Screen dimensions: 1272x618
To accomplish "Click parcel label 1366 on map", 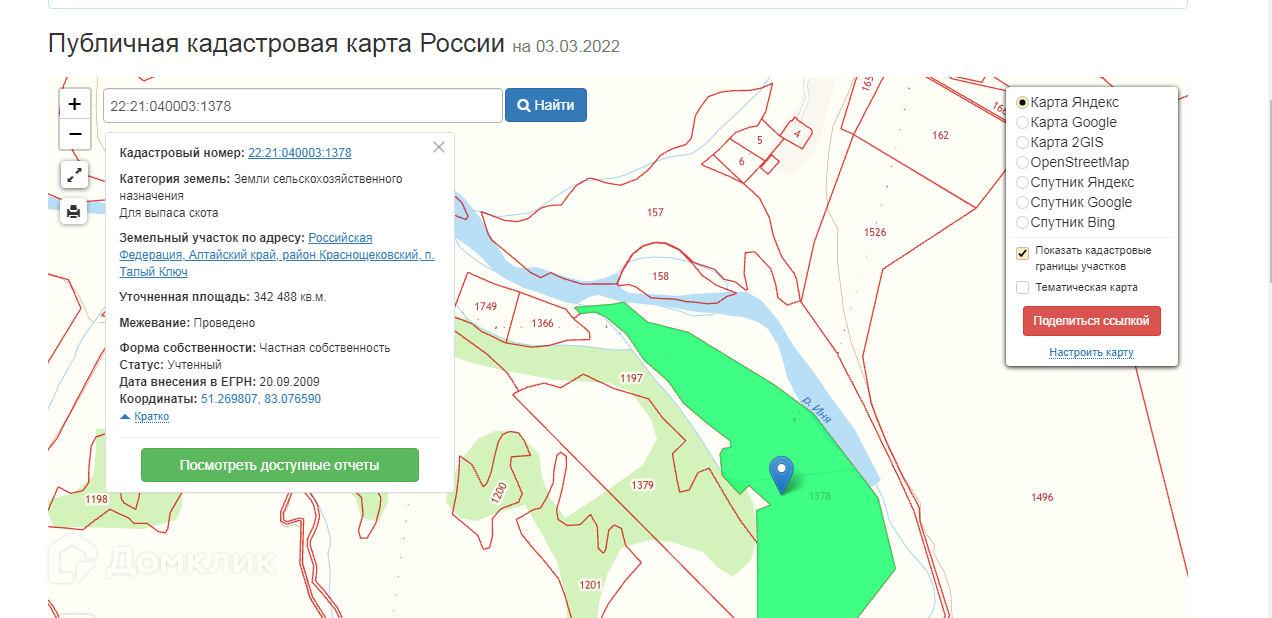I will point(543,323).
